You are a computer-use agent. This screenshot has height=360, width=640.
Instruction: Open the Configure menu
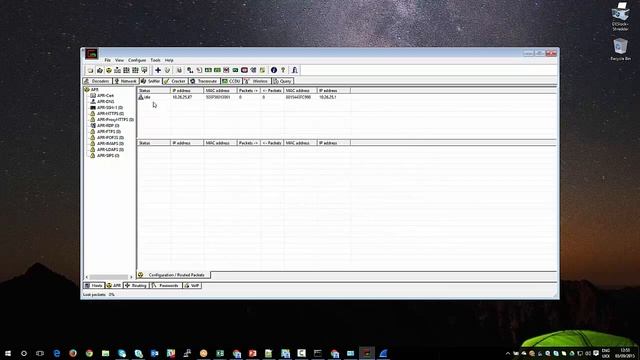coord(137,60)
